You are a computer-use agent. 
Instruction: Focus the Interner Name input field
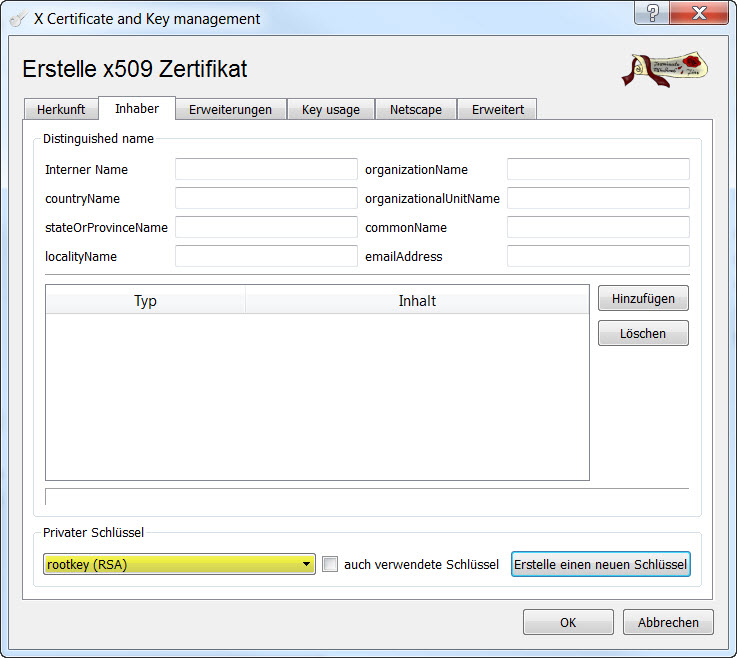pos(266,169)
